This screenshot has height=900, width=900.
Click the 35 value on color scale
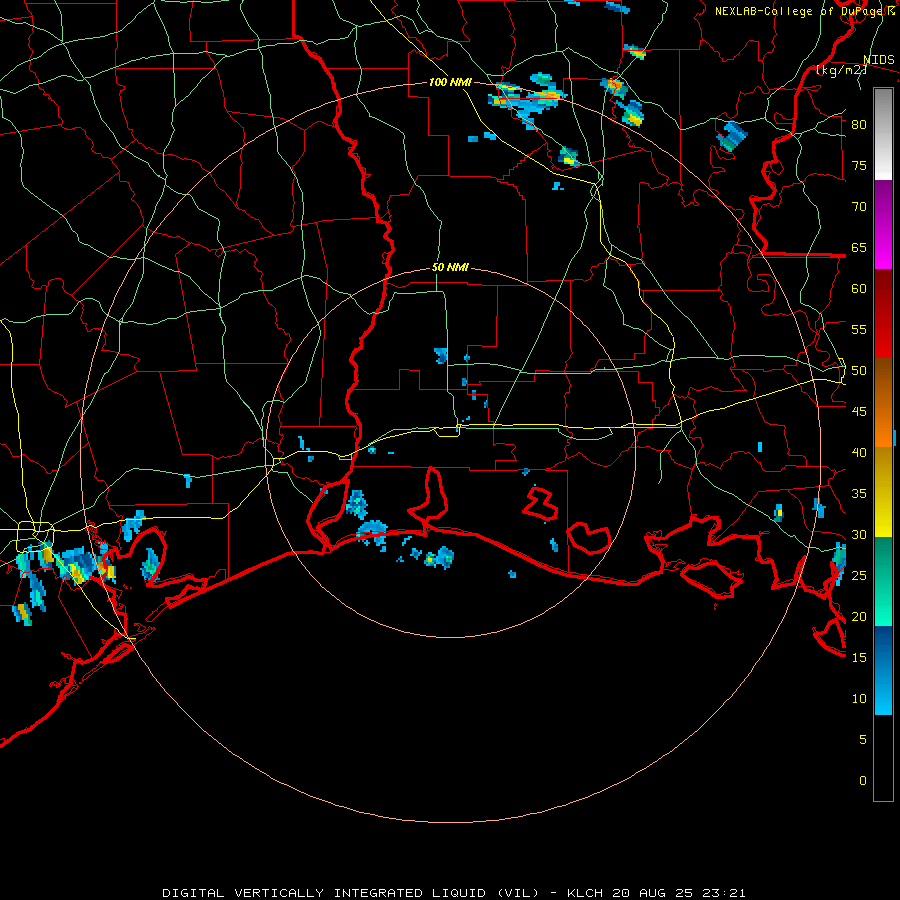859,494
